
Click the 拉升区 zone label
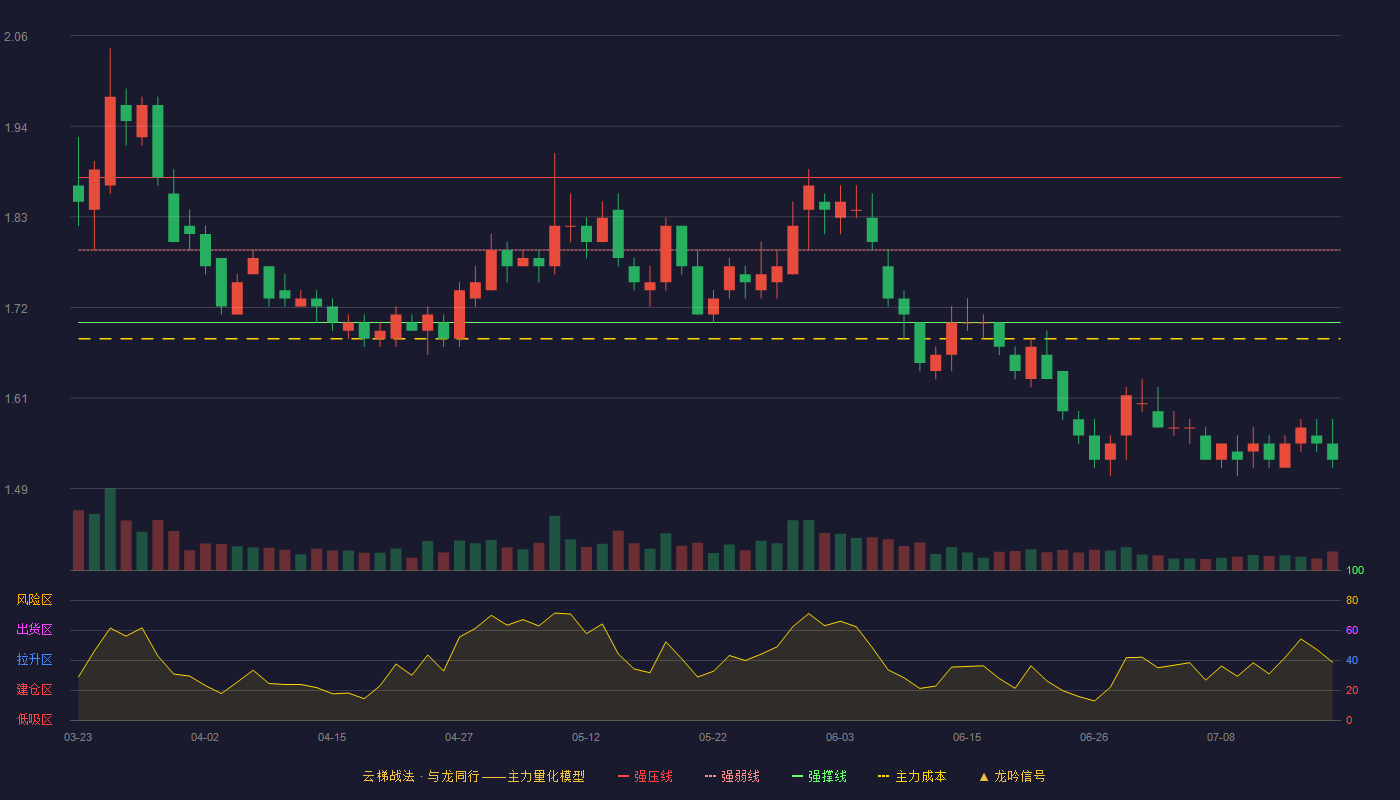pyautogui.click(x=35, y=660)
